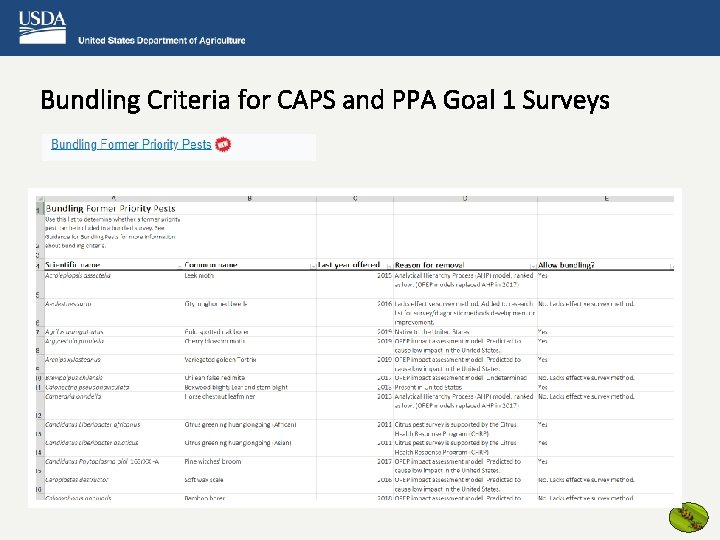
Task: Select spreadsheet column E header
Action: 606,198
